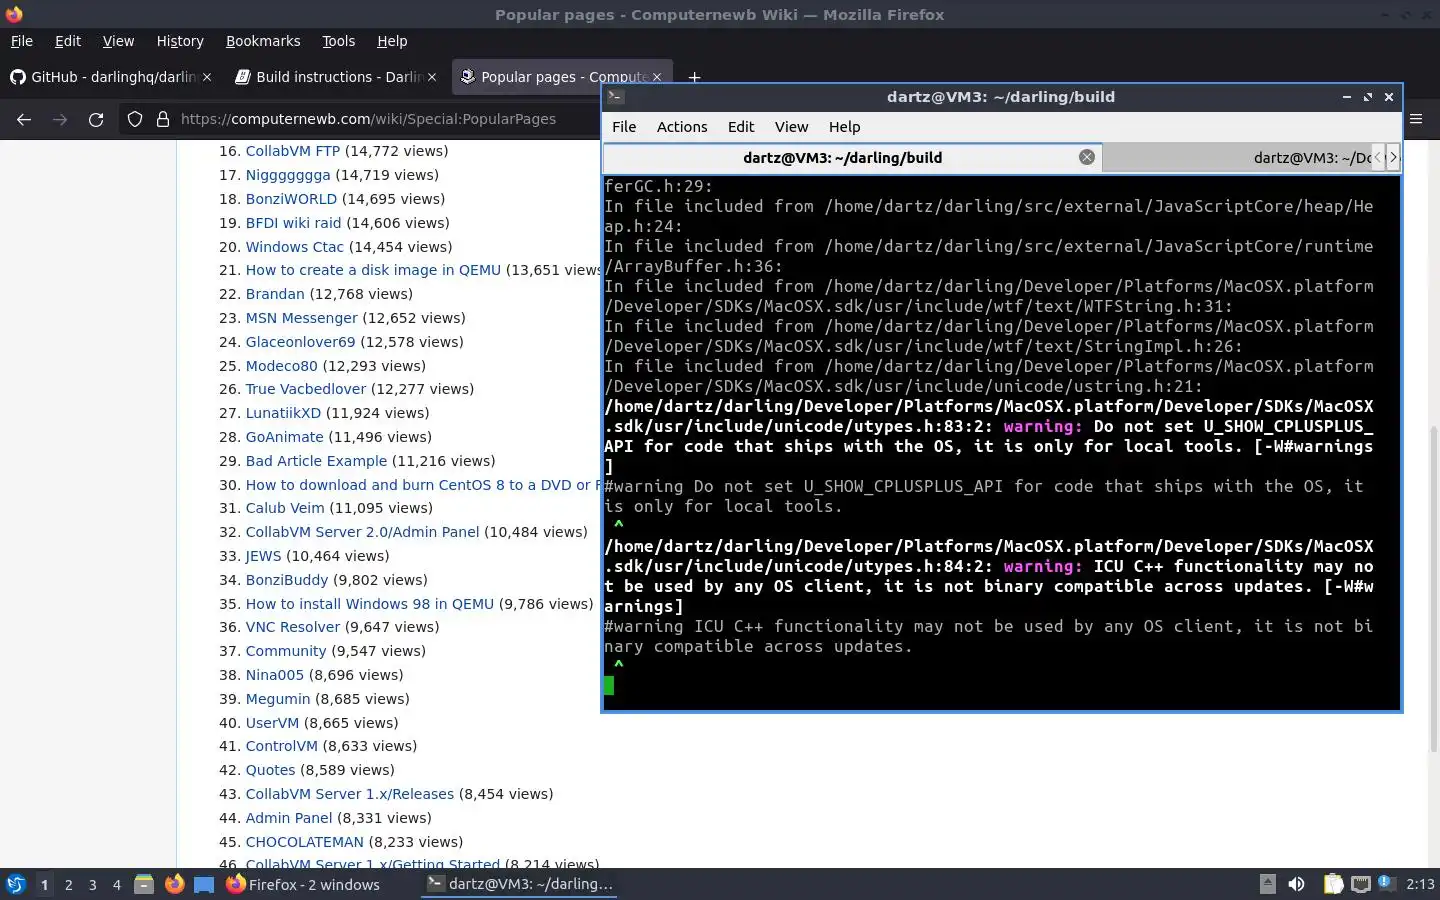Open Firefox Tools menu
1440x900 pixels.
[x=338, y=41]
